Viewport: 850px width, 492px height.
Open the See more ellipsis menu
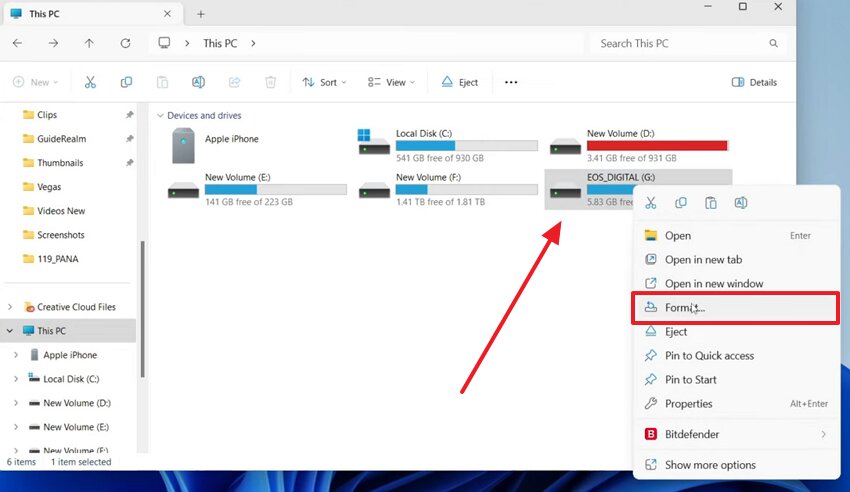(x=511, y=82)
